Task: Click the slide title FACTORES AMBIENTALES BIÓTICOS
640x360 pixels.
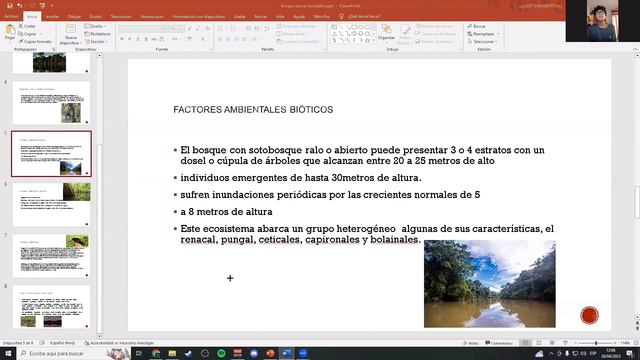Action: (253, 110)
